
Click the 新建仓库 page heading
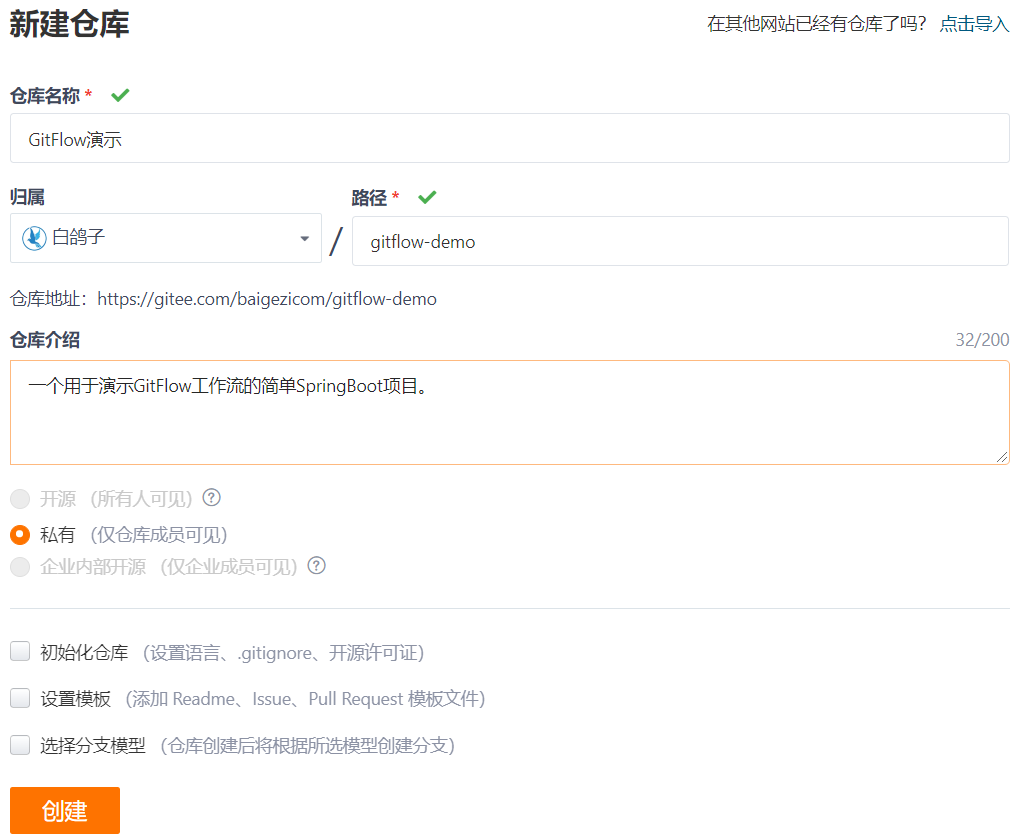pyautogui.click(x=70, y=25)
